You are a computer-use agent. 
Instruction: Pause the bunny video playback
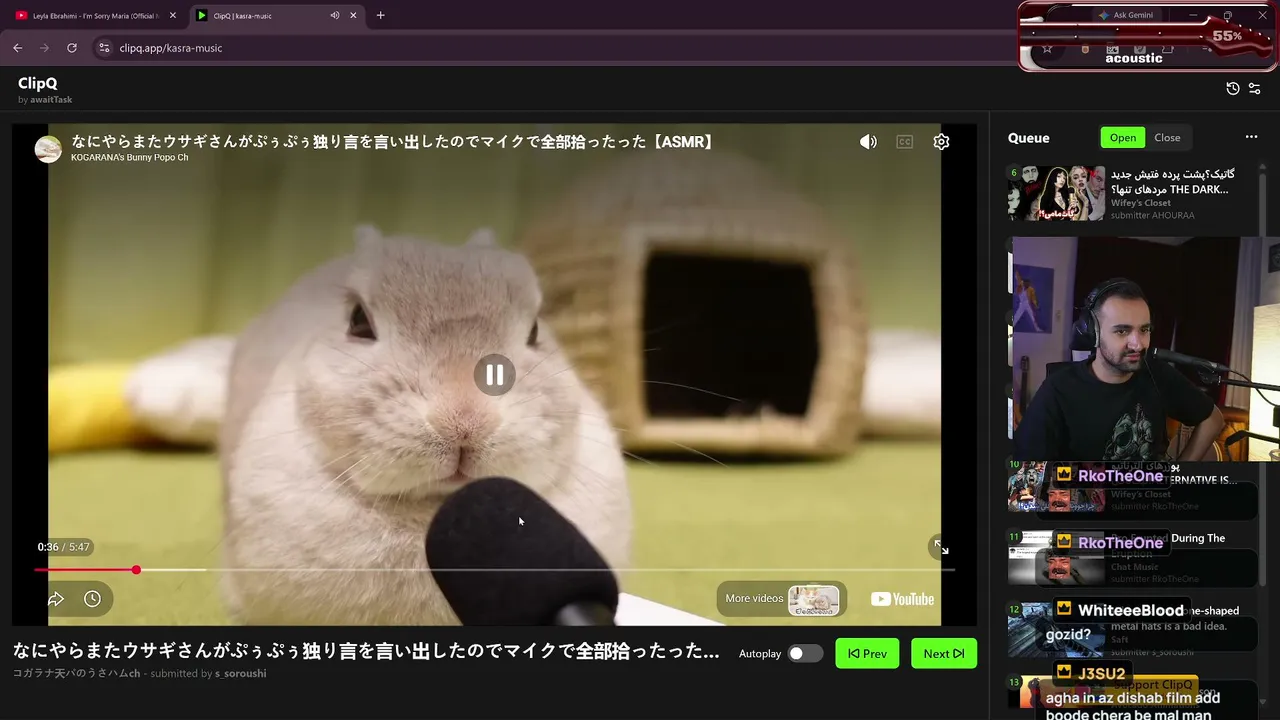pyautogui.click(x=494, y=375)
